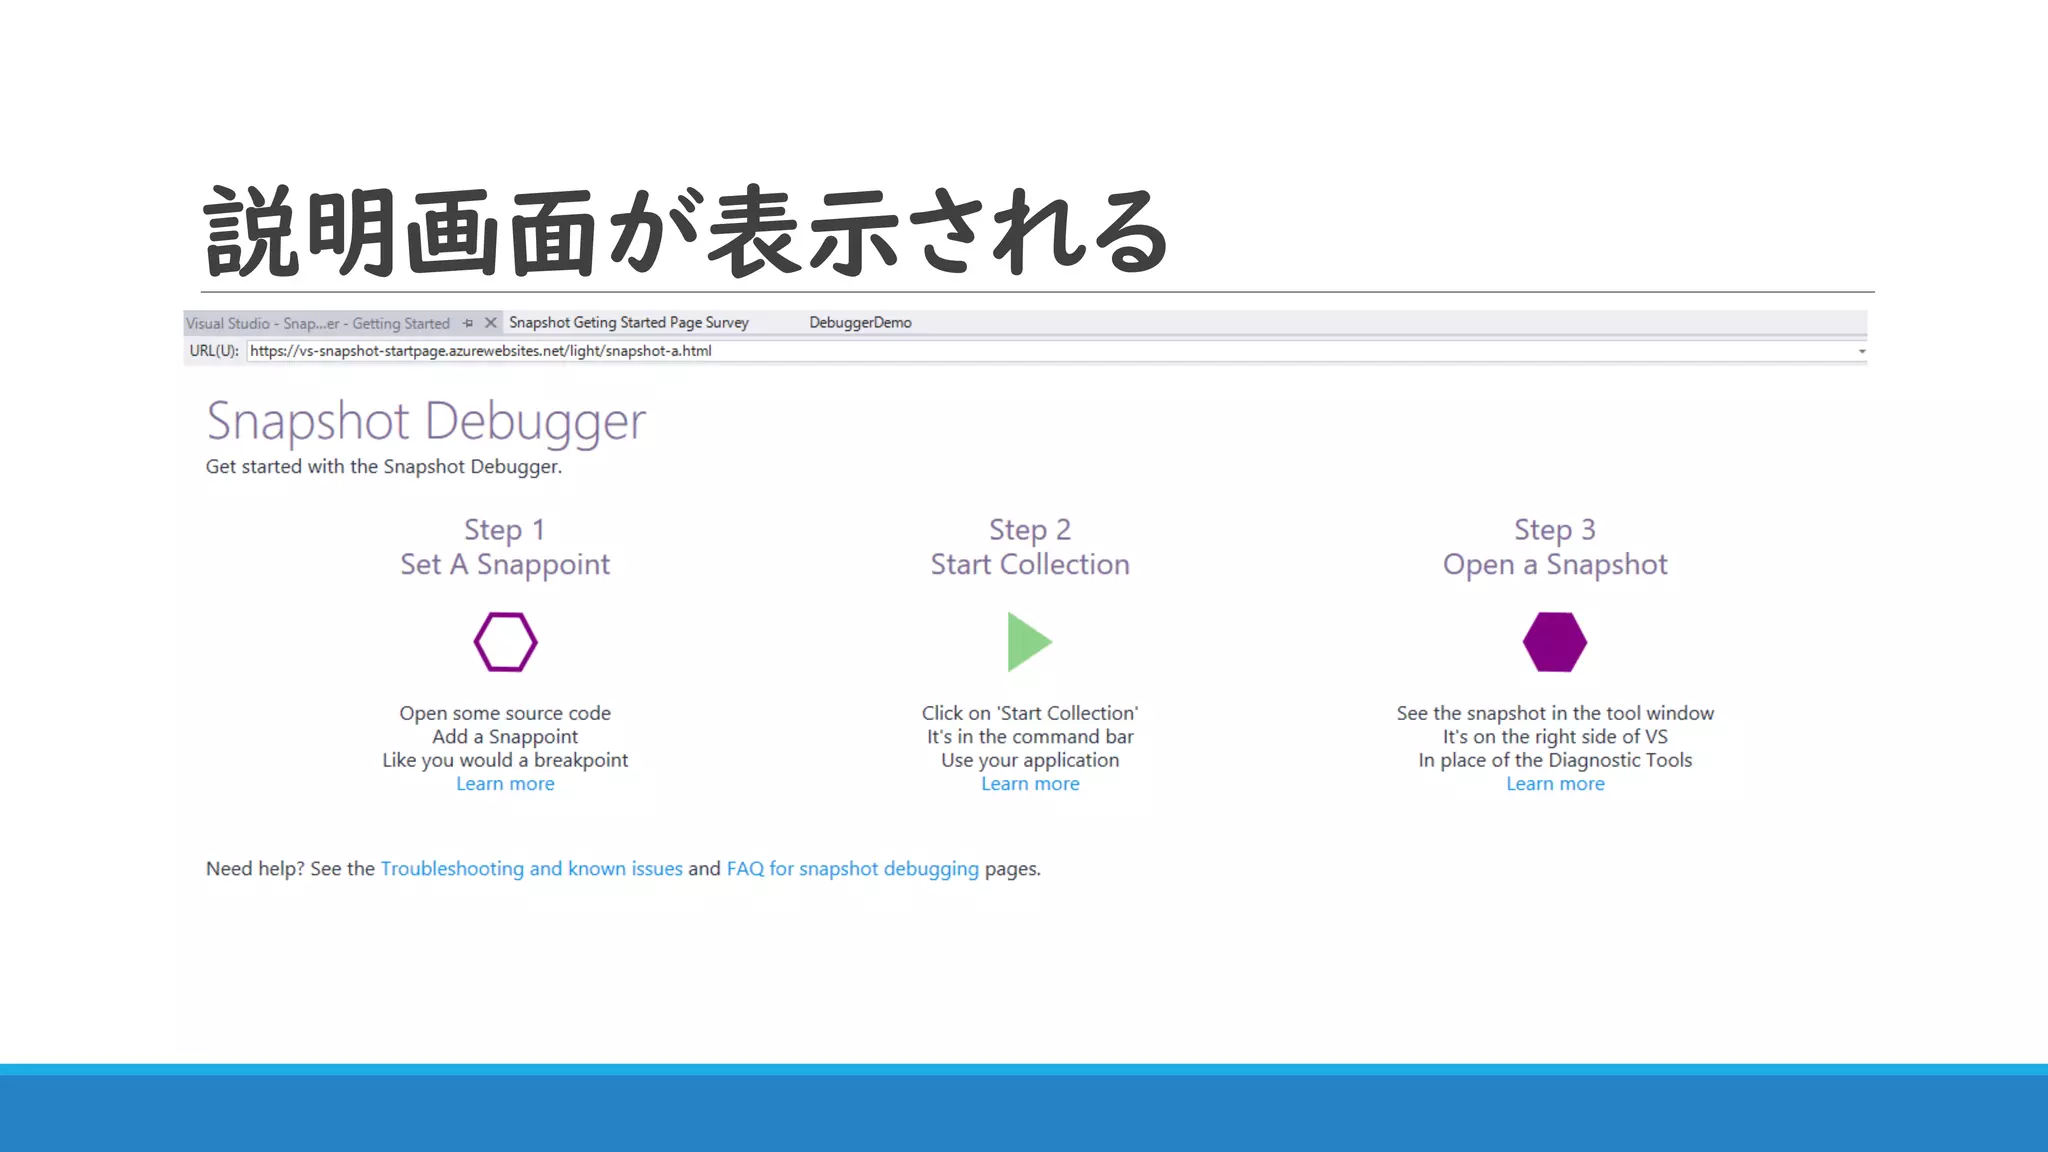2048x1152 pixels.
Task: Click 'Add a Snappoint' text
Action: pyautogui.click(x=505, y=737)
